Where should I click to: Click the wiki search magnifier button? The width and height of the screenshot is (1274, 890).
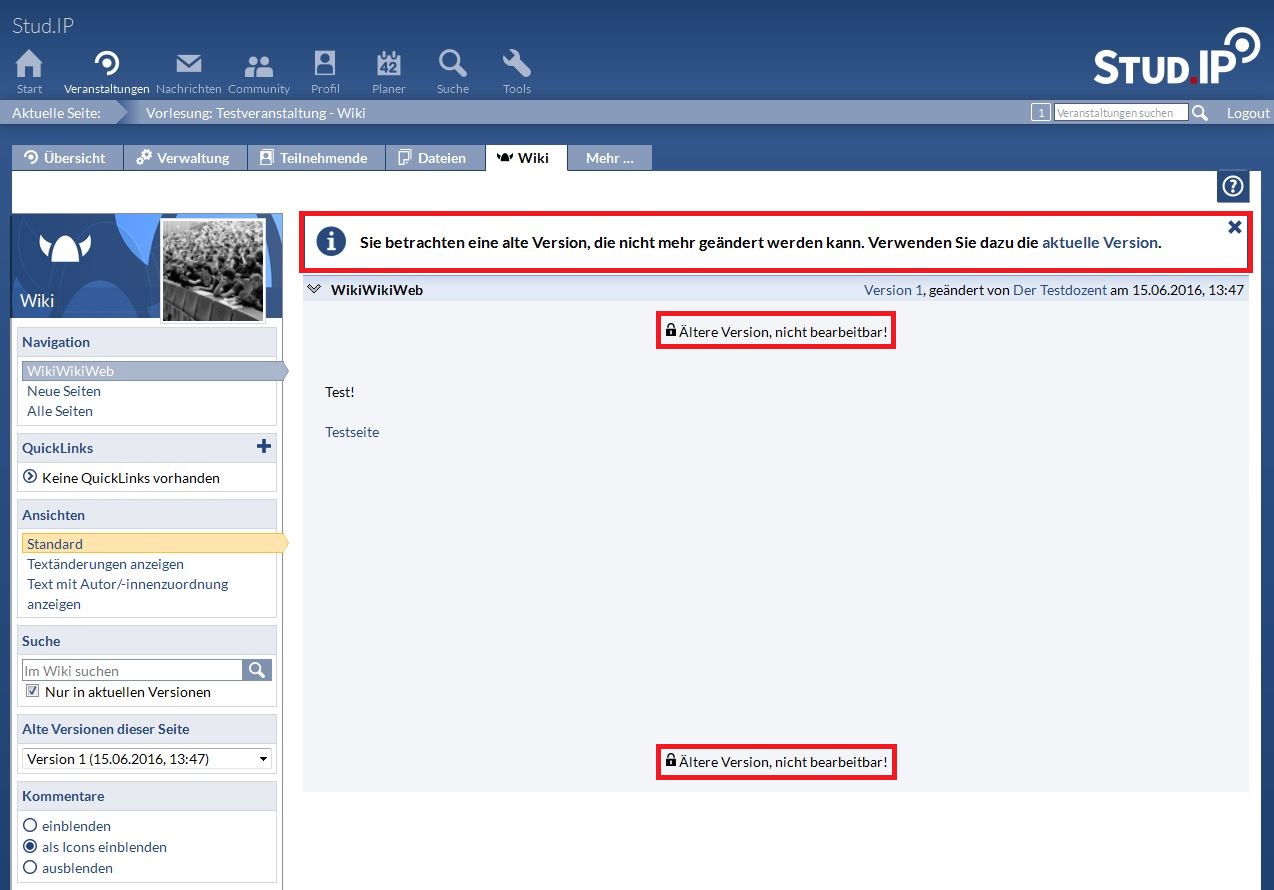(x=257, y=670)
